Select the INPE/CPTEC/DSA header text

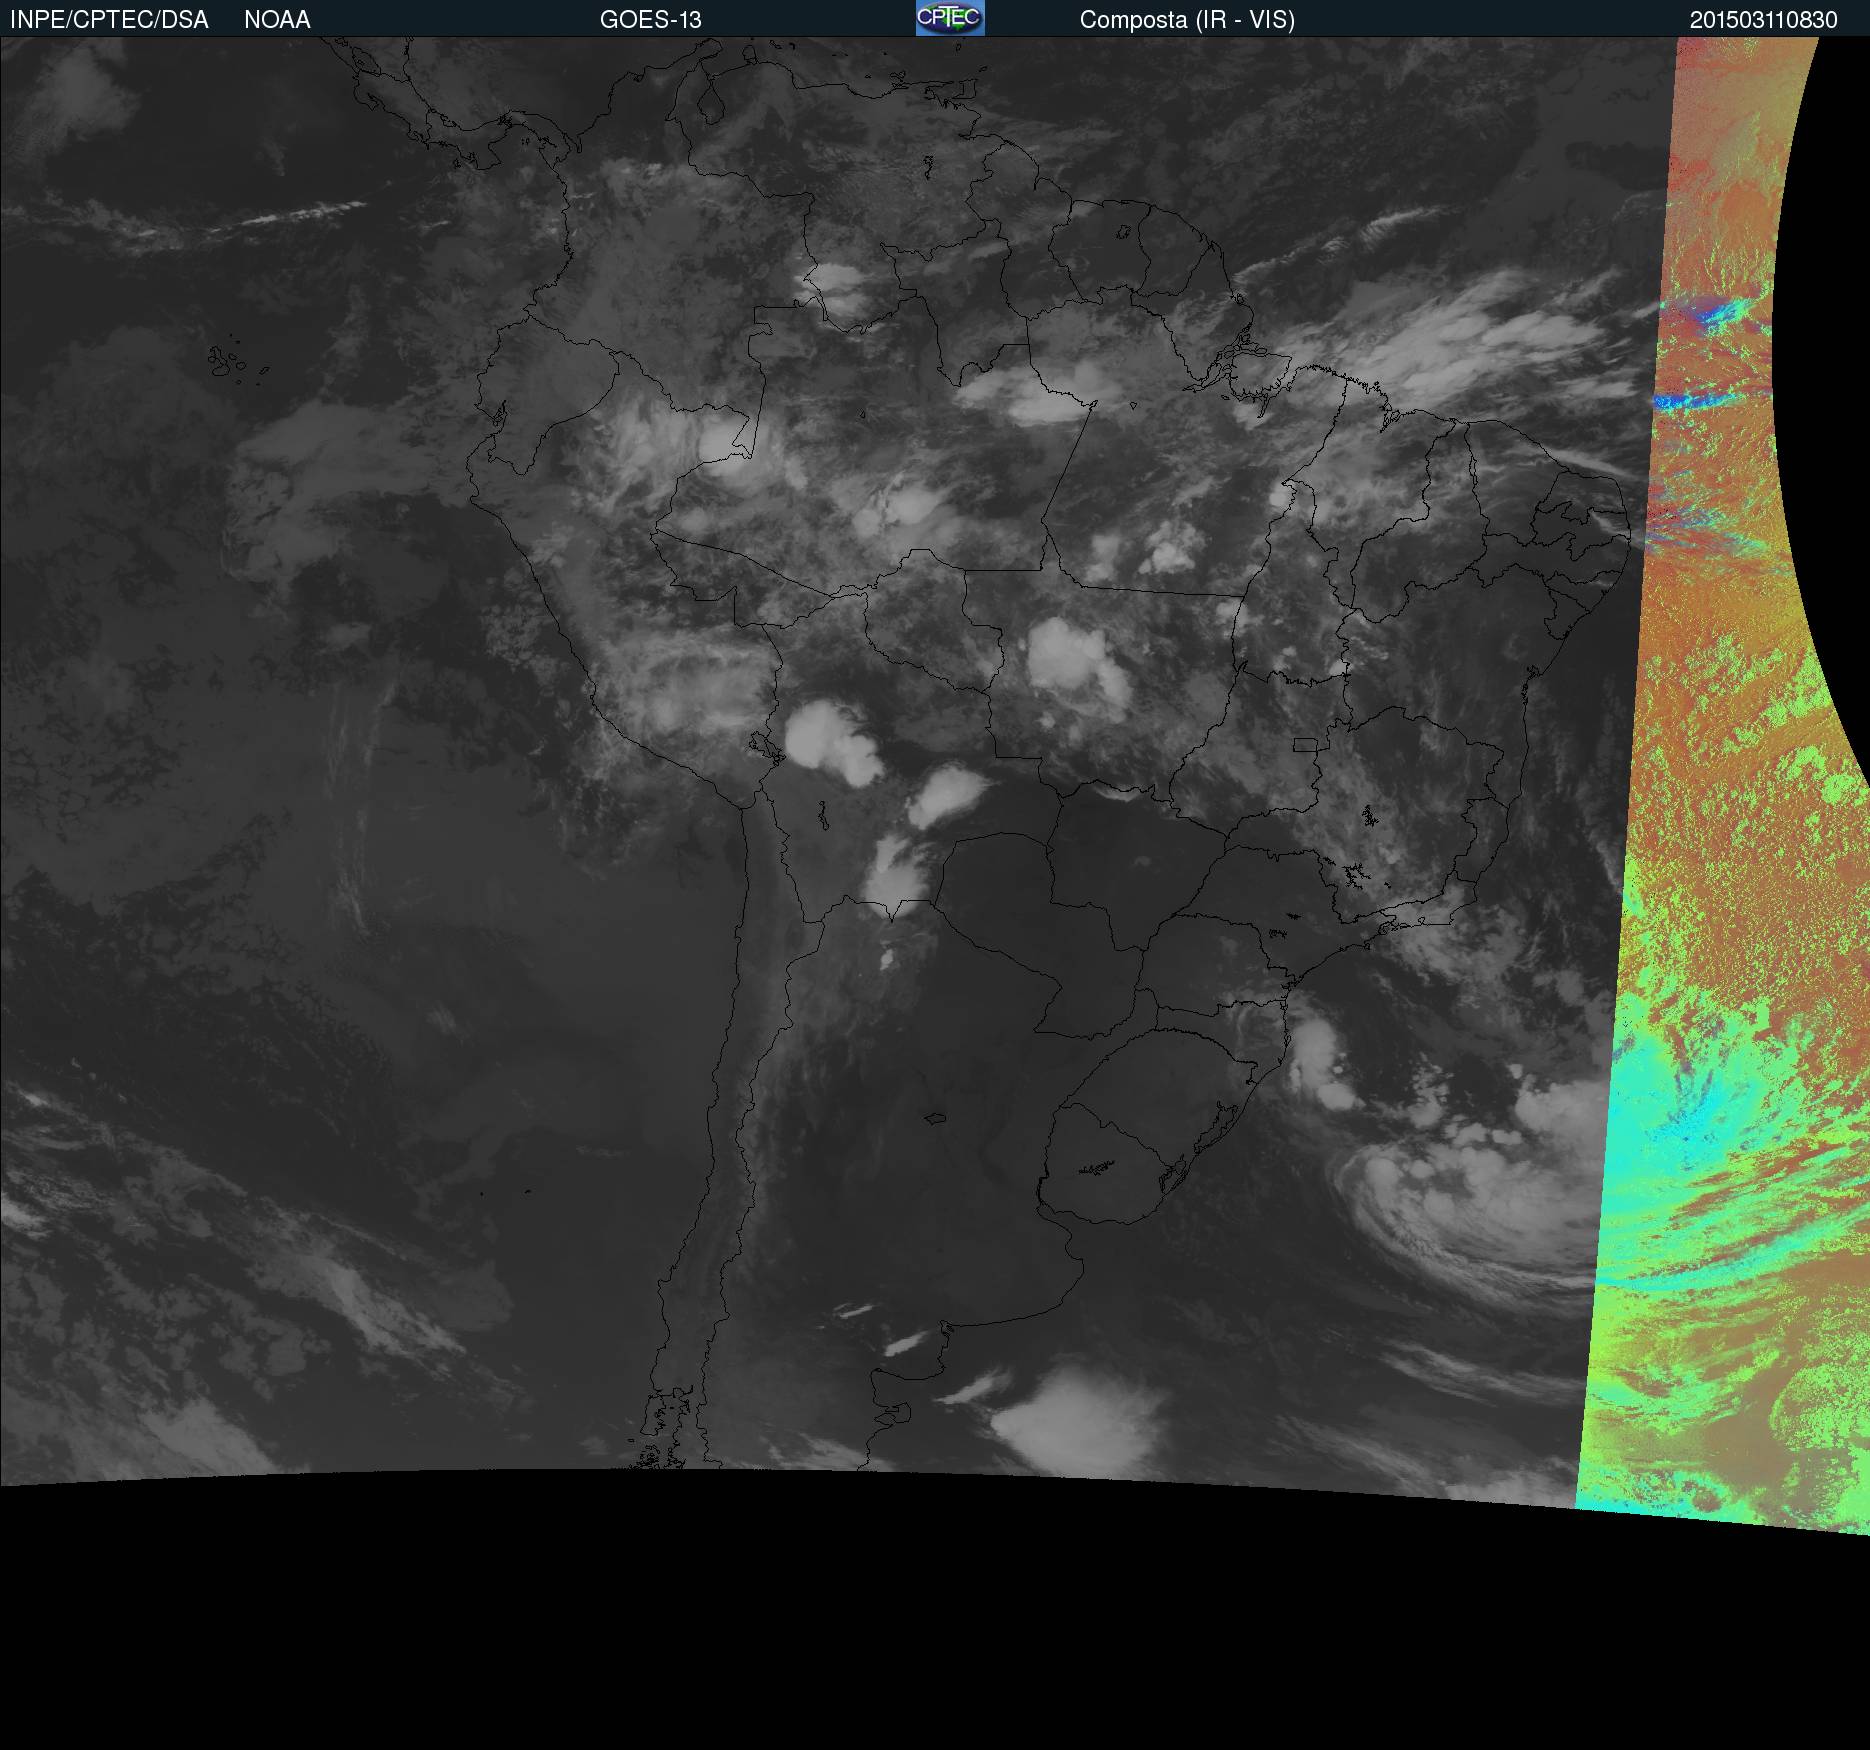point(109,20)
